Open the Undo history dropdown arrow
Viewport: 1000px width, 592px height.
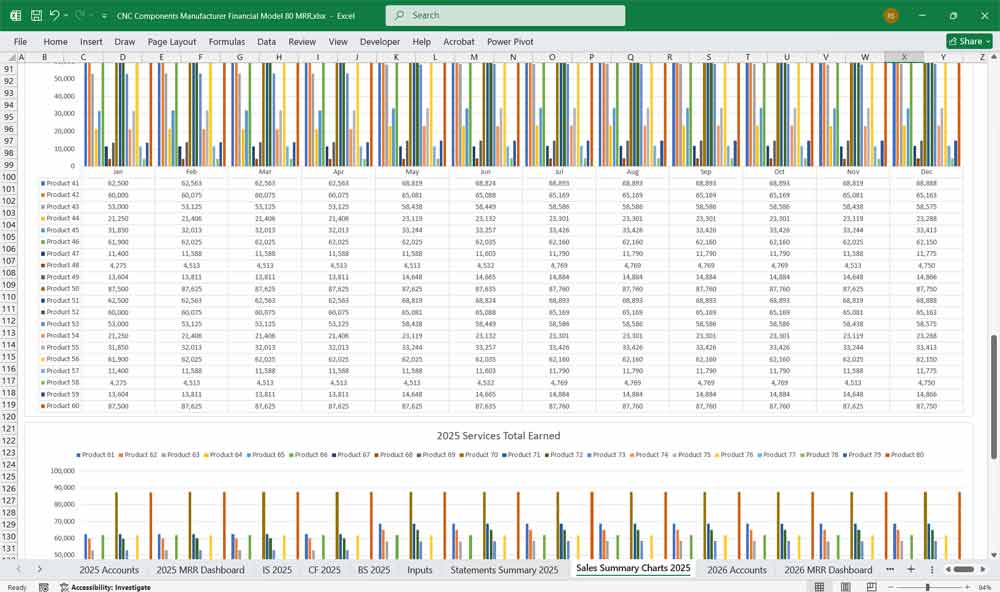[x=66, y=15]
